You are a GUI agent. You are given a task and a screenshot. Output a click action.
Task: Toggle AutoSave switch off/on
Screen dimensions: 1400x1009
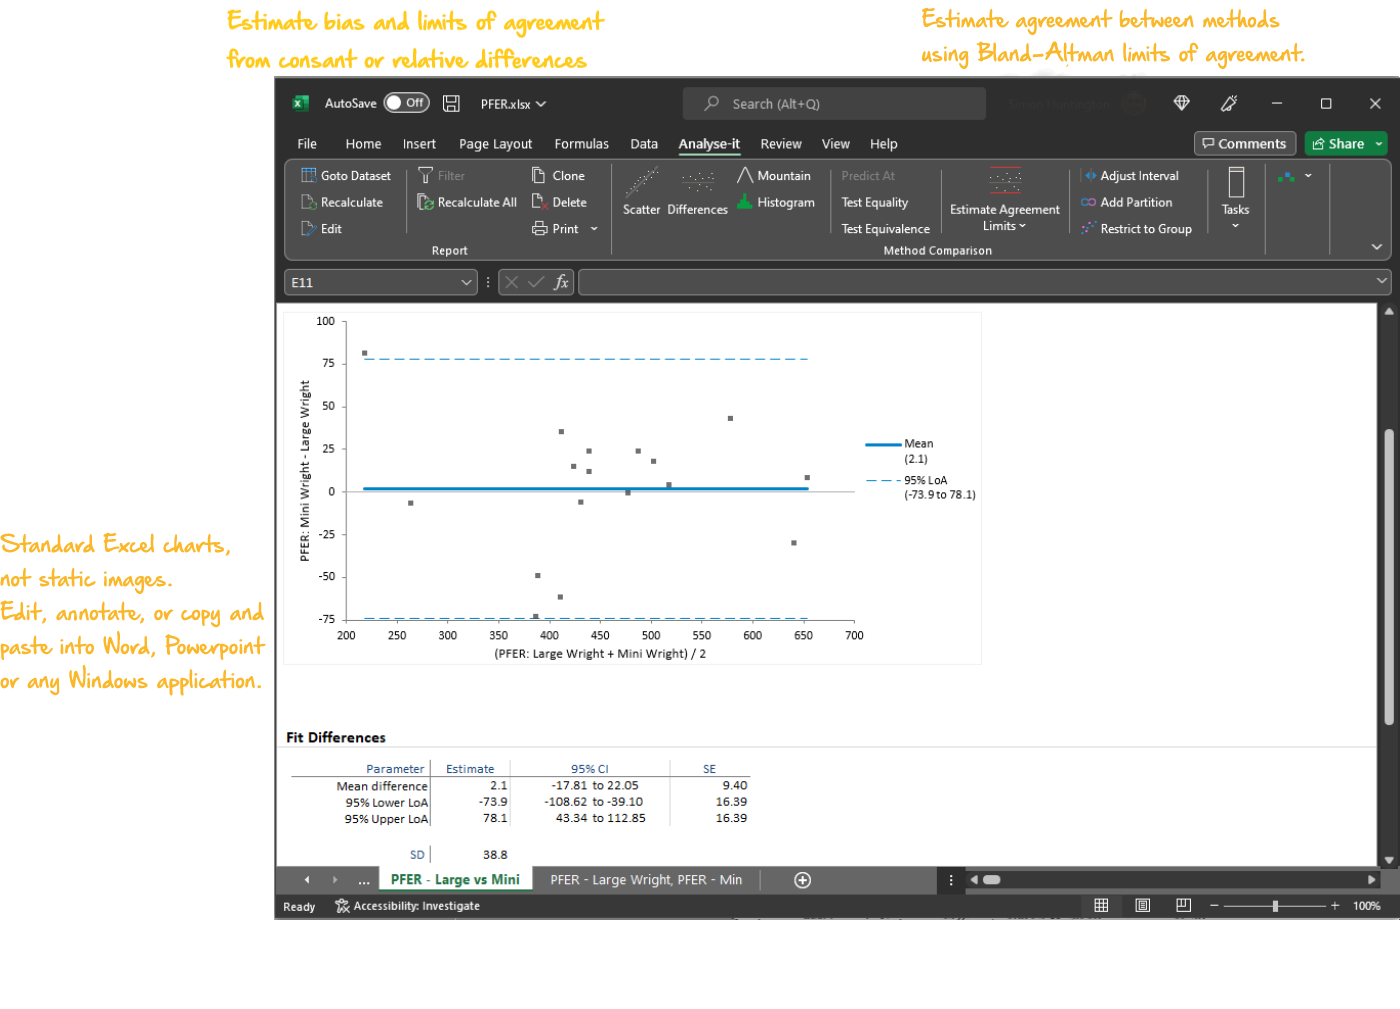[x=407, y=103]
